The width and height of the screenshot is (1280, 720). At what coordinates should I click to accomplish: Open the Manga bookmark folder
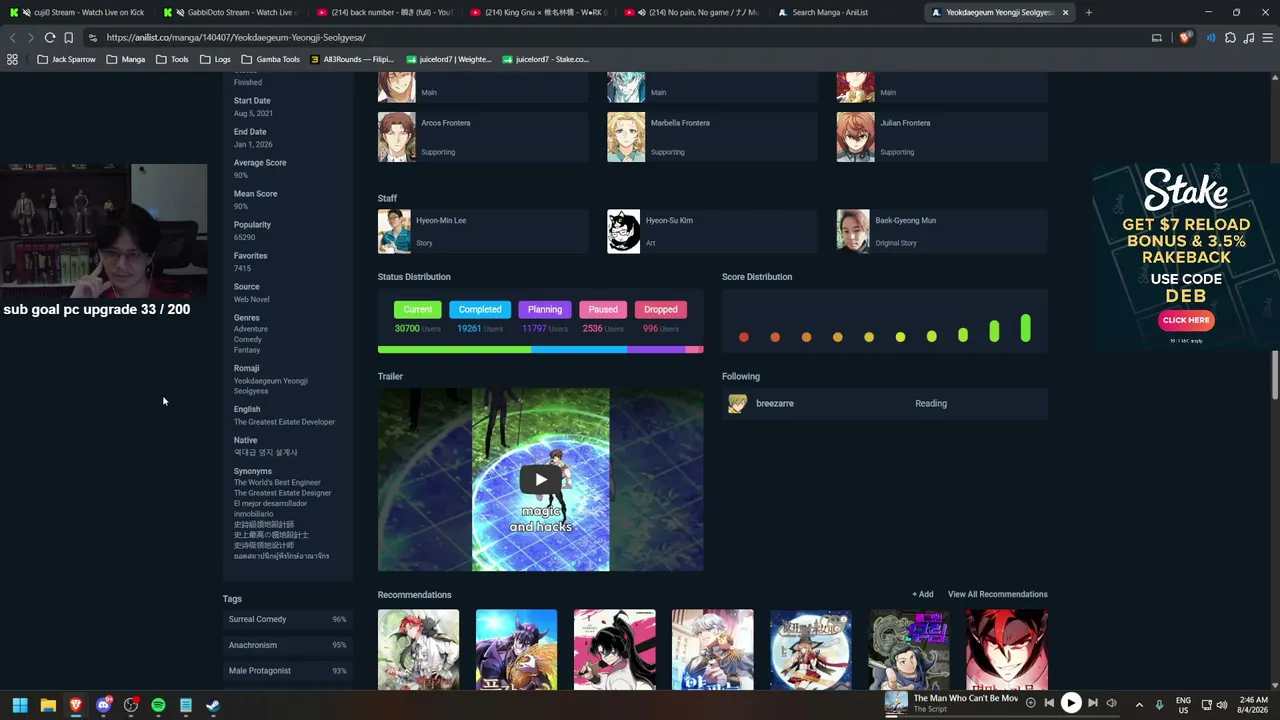pyautogui.click(x=125, y=59)
